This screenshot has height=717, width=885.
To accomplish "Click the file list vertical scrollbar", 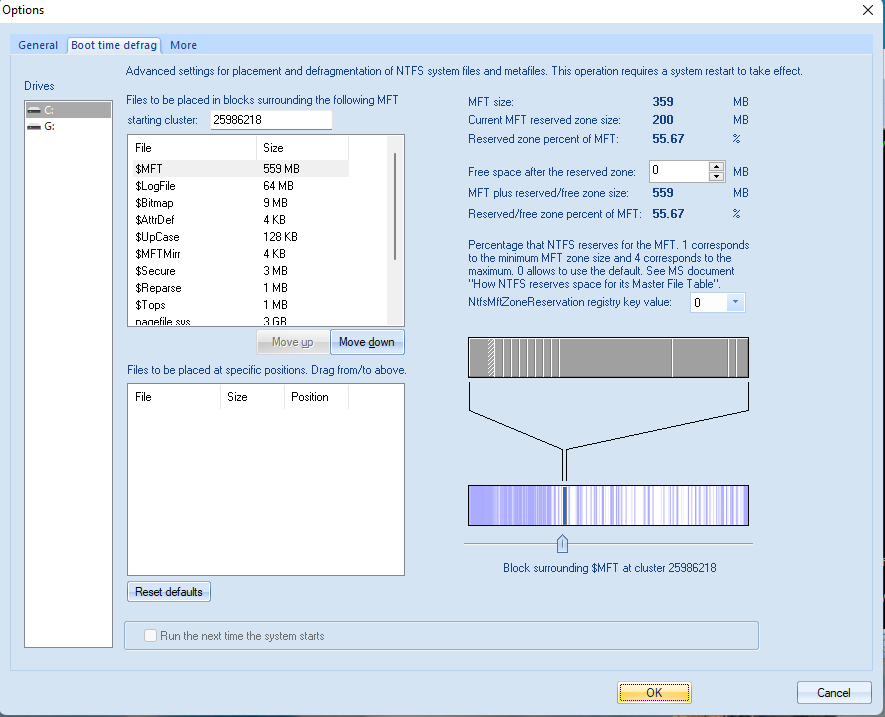I will pos(396,206).
